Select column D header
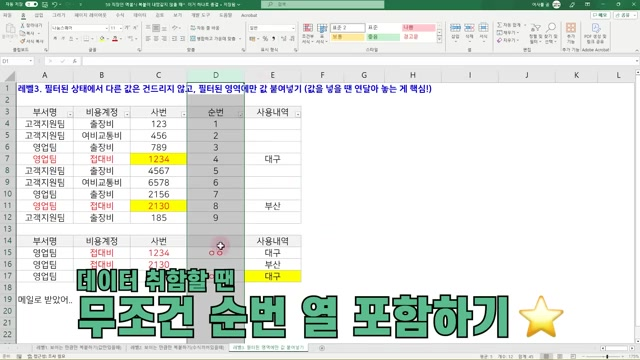640x360 pixels. point(216,75)
